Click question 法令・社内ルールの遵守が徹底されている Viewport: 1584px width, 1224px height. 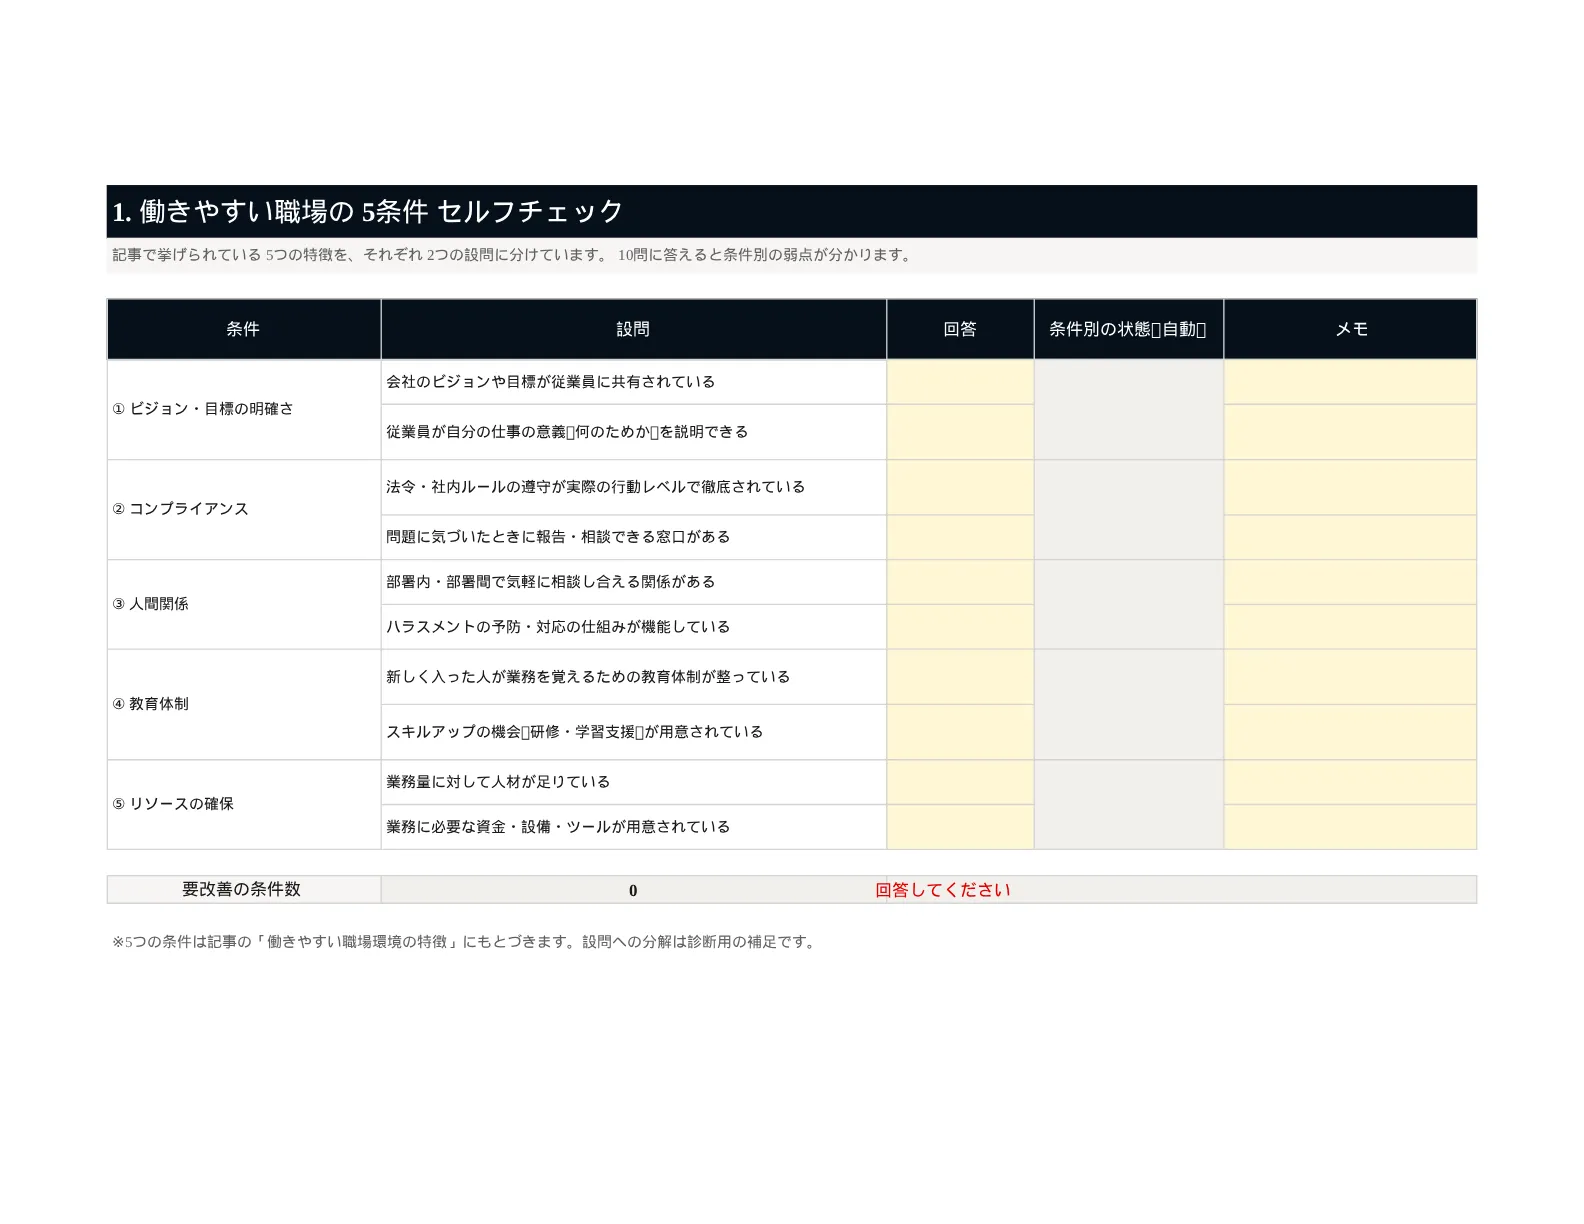click(634, 488)
